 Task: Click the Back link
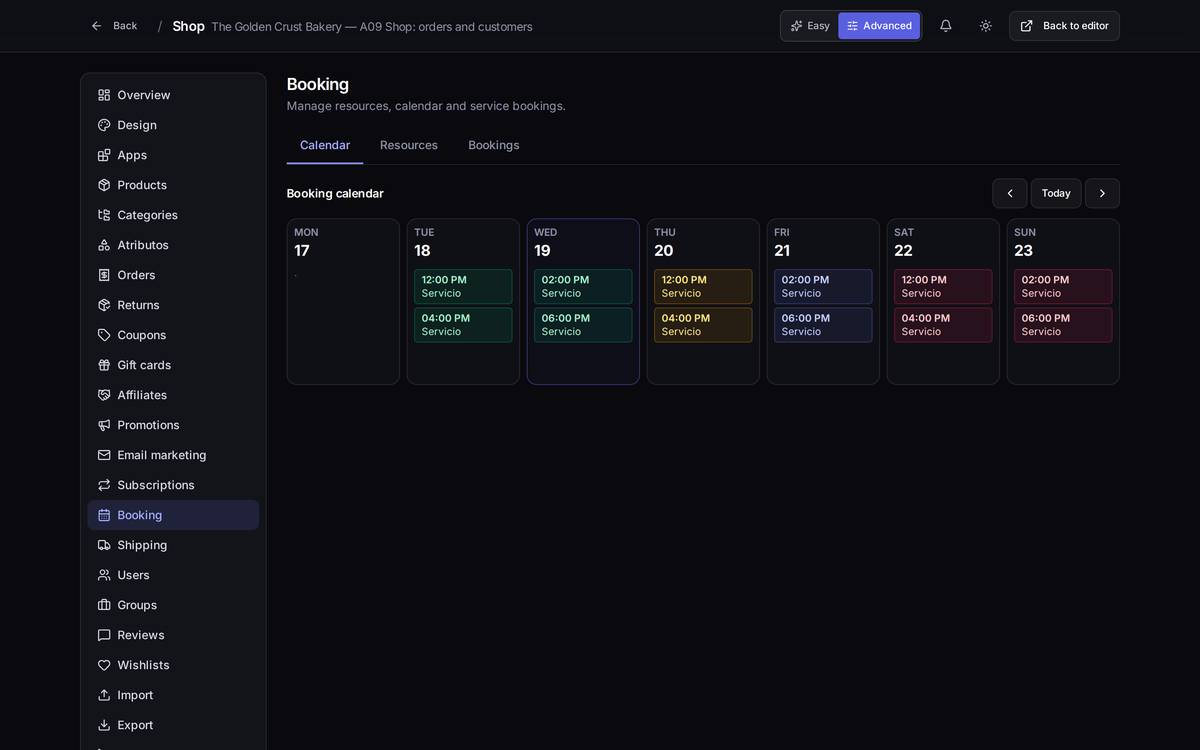114,26
